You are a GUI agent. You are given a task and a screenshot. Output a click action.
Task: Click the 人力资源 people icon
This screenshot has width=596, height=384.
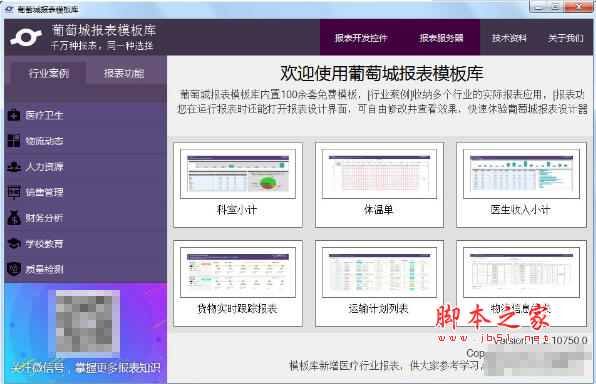[14, 167]
